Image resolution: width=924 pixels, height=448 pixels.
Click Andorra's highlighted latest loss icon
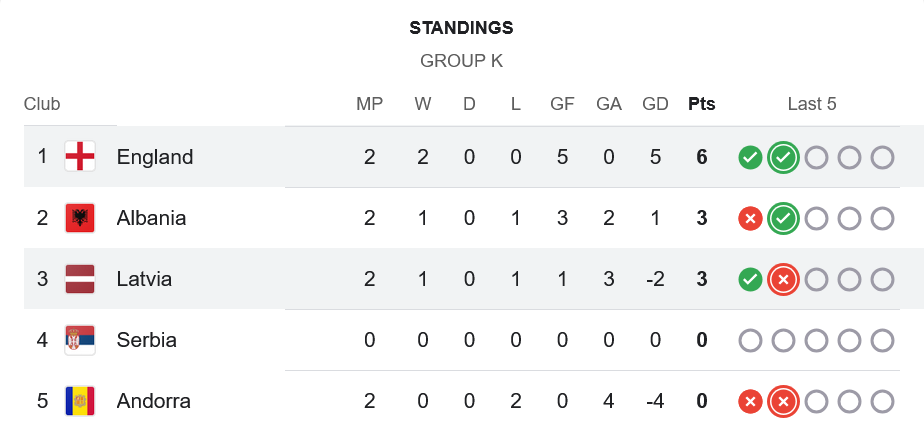(783, 401)
